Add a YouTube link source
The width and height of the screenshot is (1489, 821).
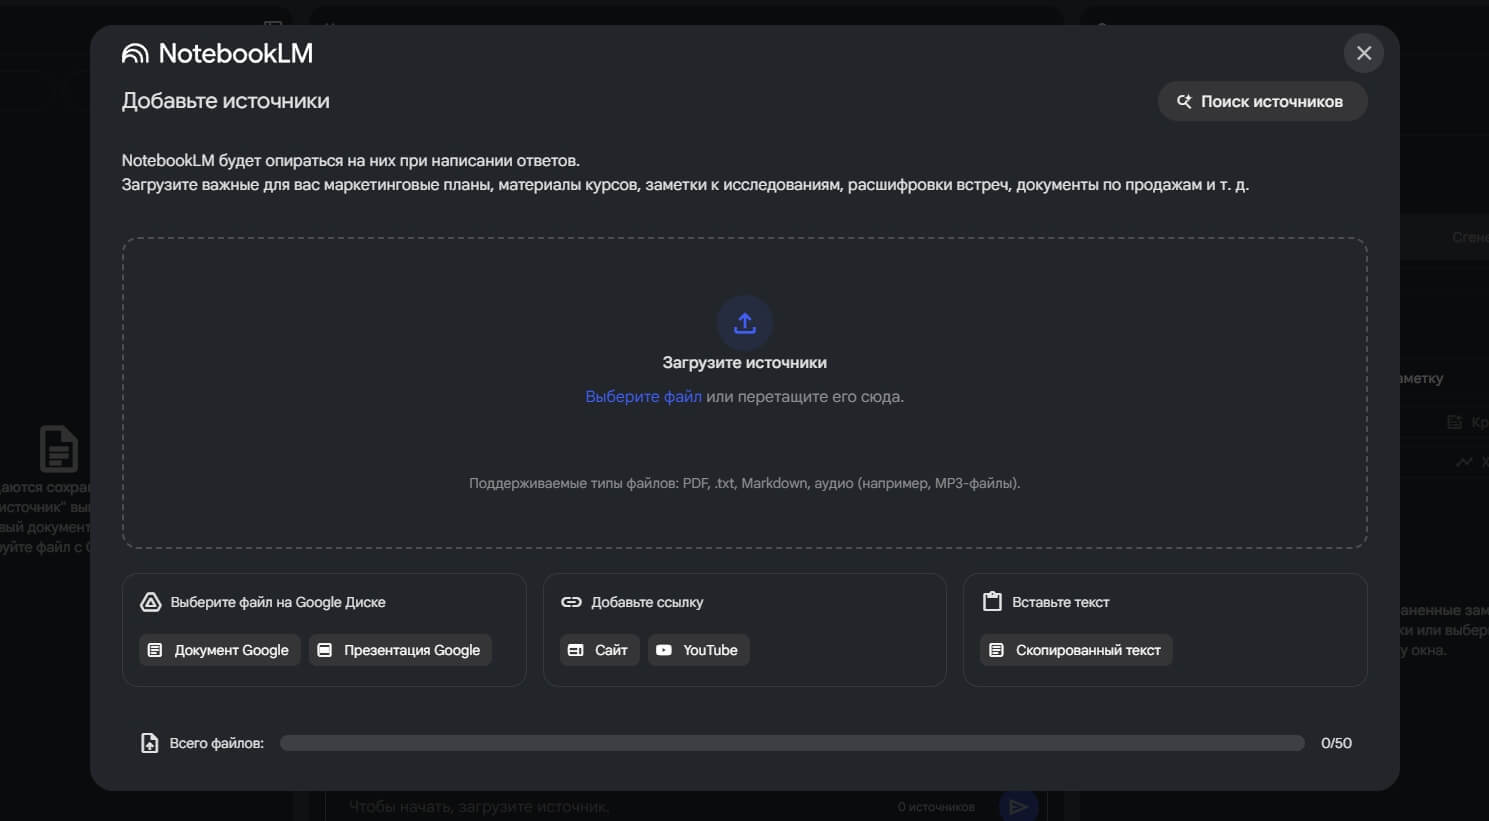[x=698, y=650]
